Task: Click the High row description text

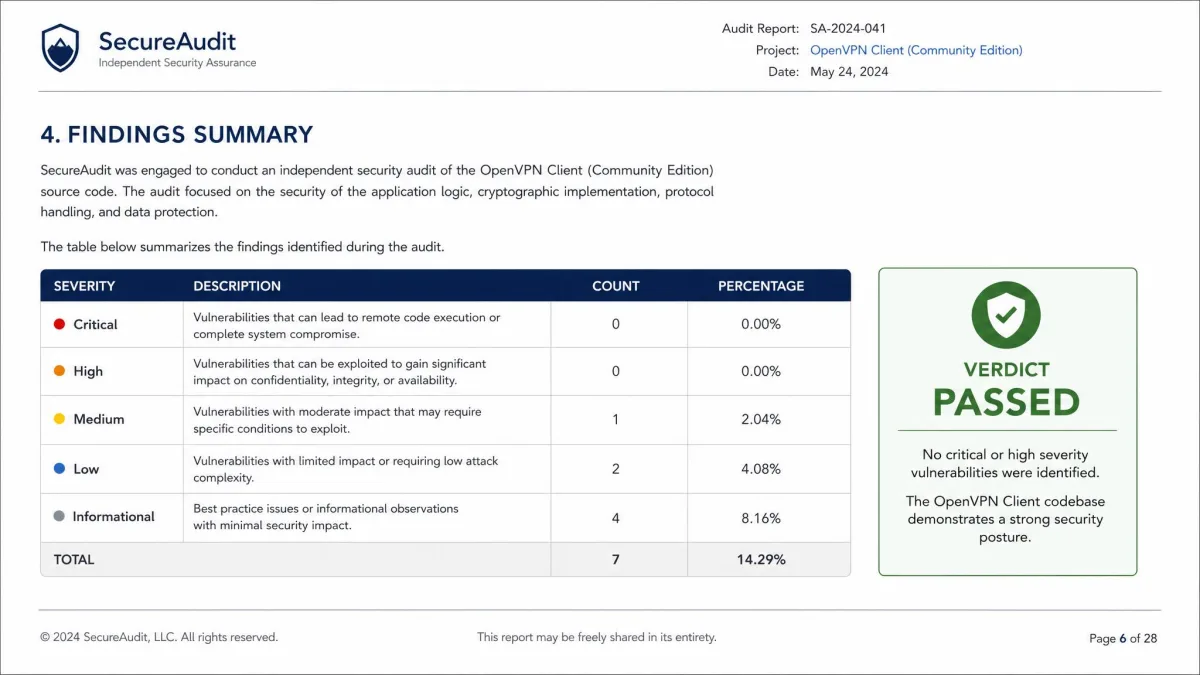Action: point(340,371)
